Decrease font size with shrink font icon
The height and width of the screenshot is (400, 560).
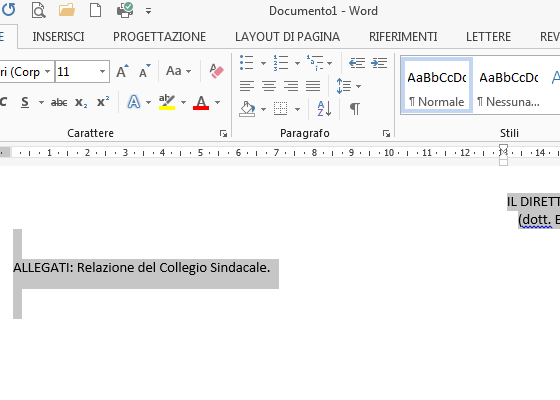(145, 71)
